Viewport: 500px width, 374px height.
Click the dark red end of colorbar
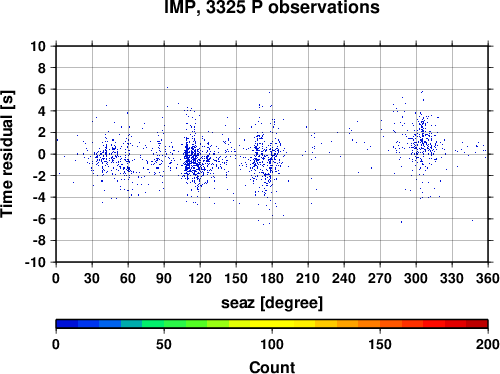coord(477,324)
